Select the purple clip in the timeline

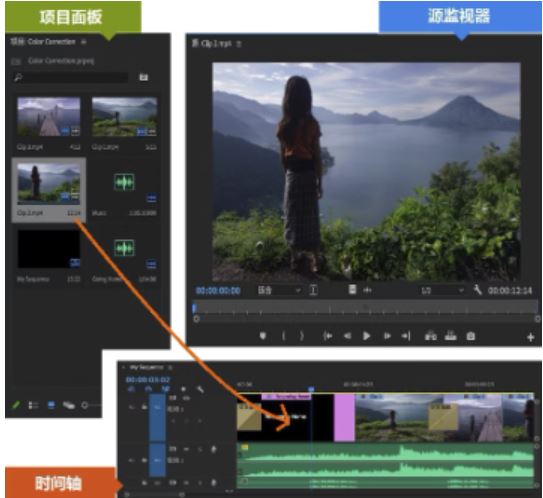tap(344, 417)
